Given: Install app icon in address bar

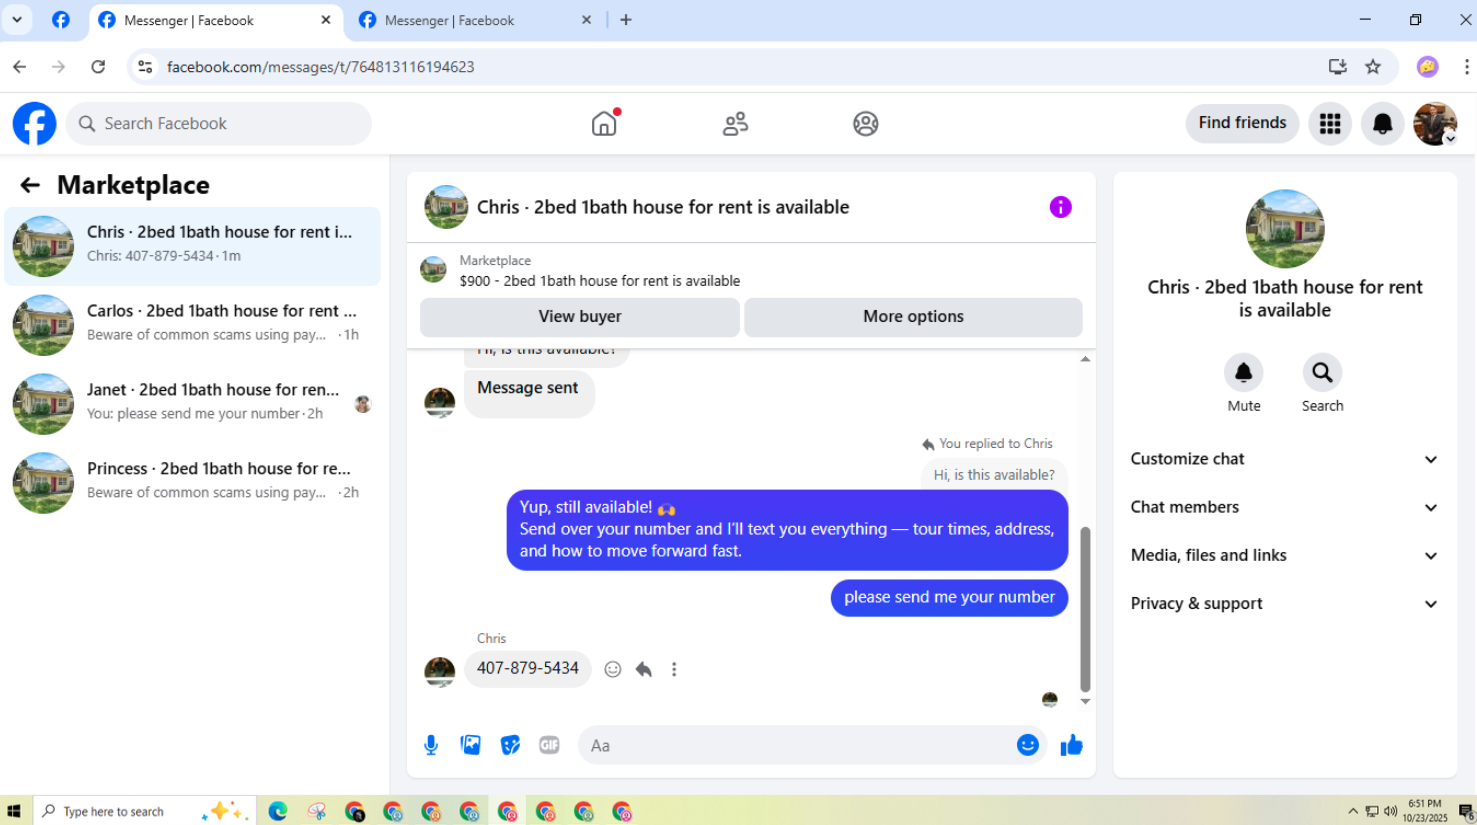Looking at the screenshot, I should click(1337, 67).
